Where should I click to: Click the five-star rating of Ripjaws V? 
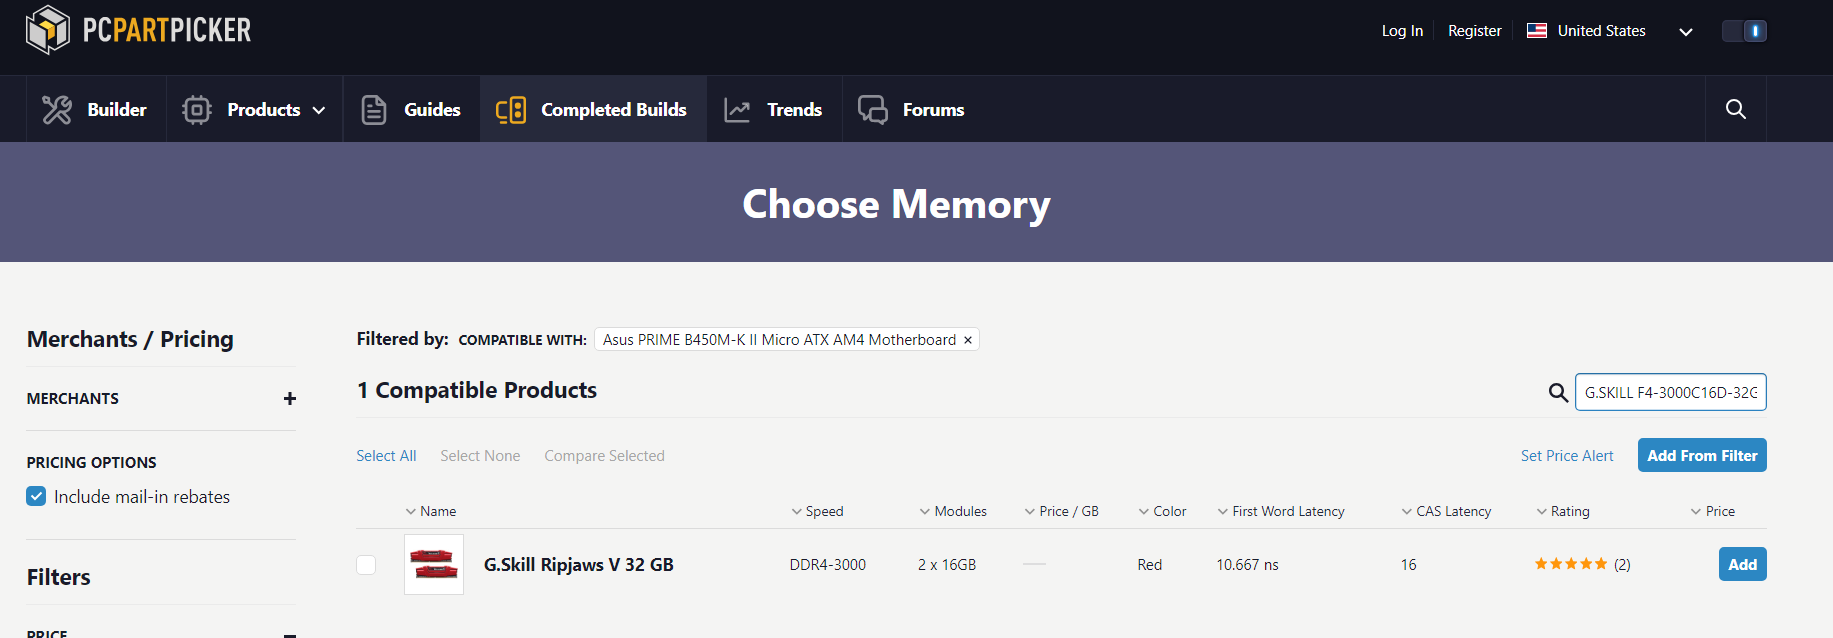[1571, 564]
